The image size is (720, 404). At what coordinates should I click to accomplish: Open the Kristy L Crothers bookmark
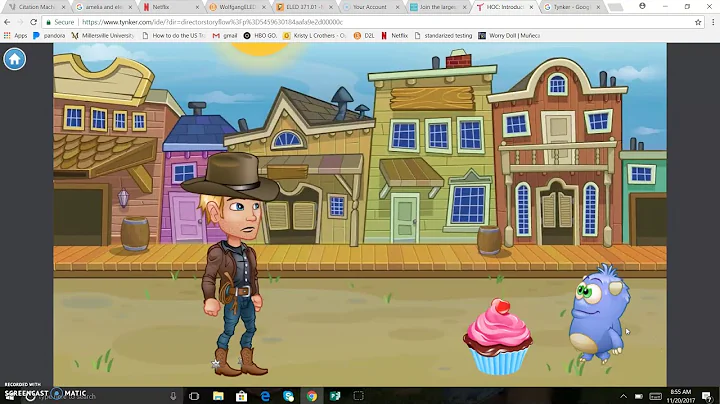point(315,35)
